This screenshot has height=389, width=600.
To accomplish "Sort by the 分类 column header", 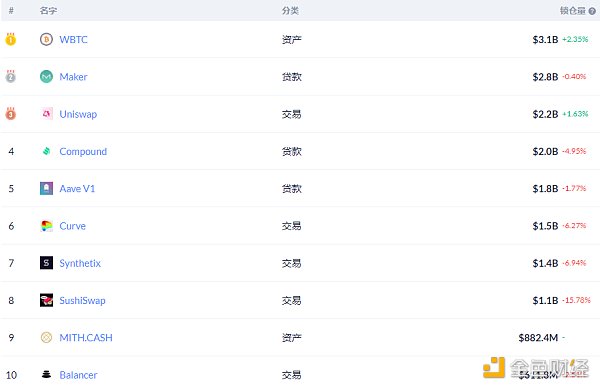I will (x=290, y=11).
